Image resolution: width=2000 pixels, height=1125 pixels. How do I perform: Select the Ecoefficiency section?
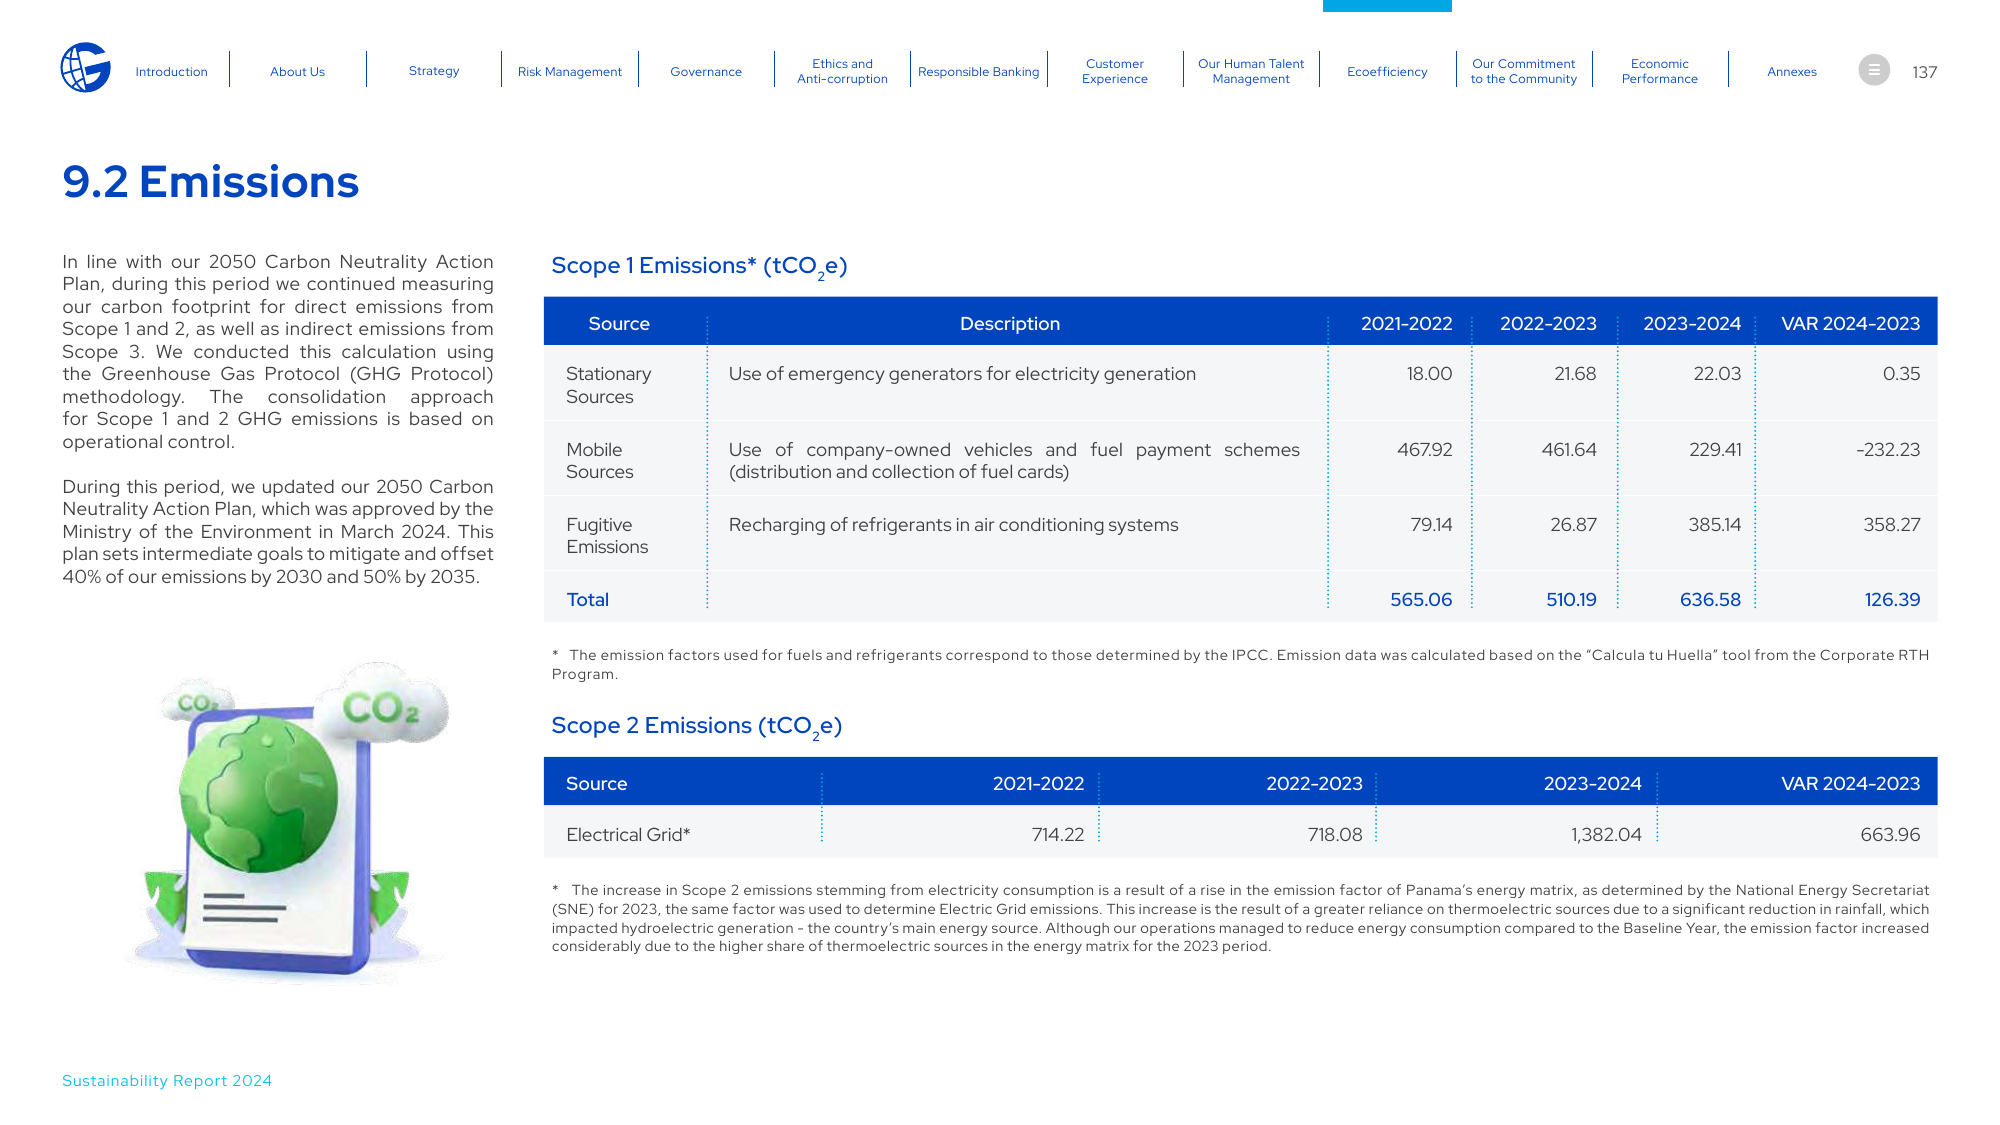[1387, 72]
